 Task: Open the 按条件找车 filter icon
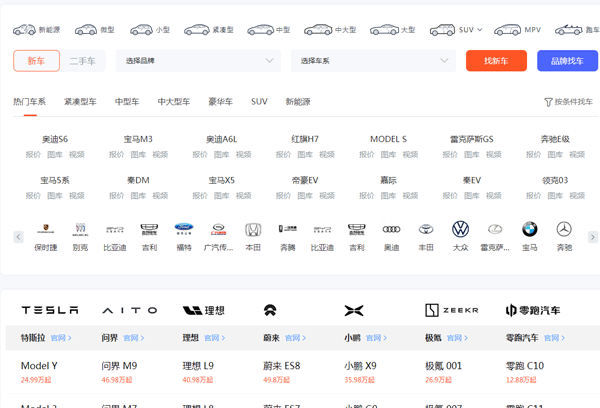pyautogui.click(x=548, y=102)
